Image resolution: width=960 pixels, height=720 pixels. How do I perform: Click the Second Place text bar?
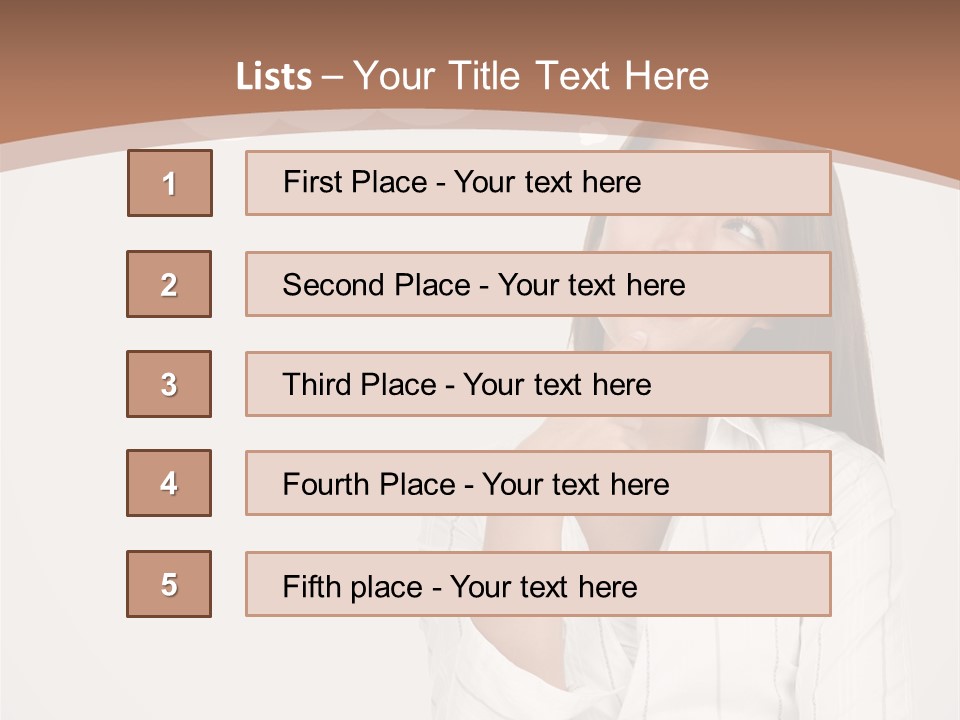tap(538, 284)
